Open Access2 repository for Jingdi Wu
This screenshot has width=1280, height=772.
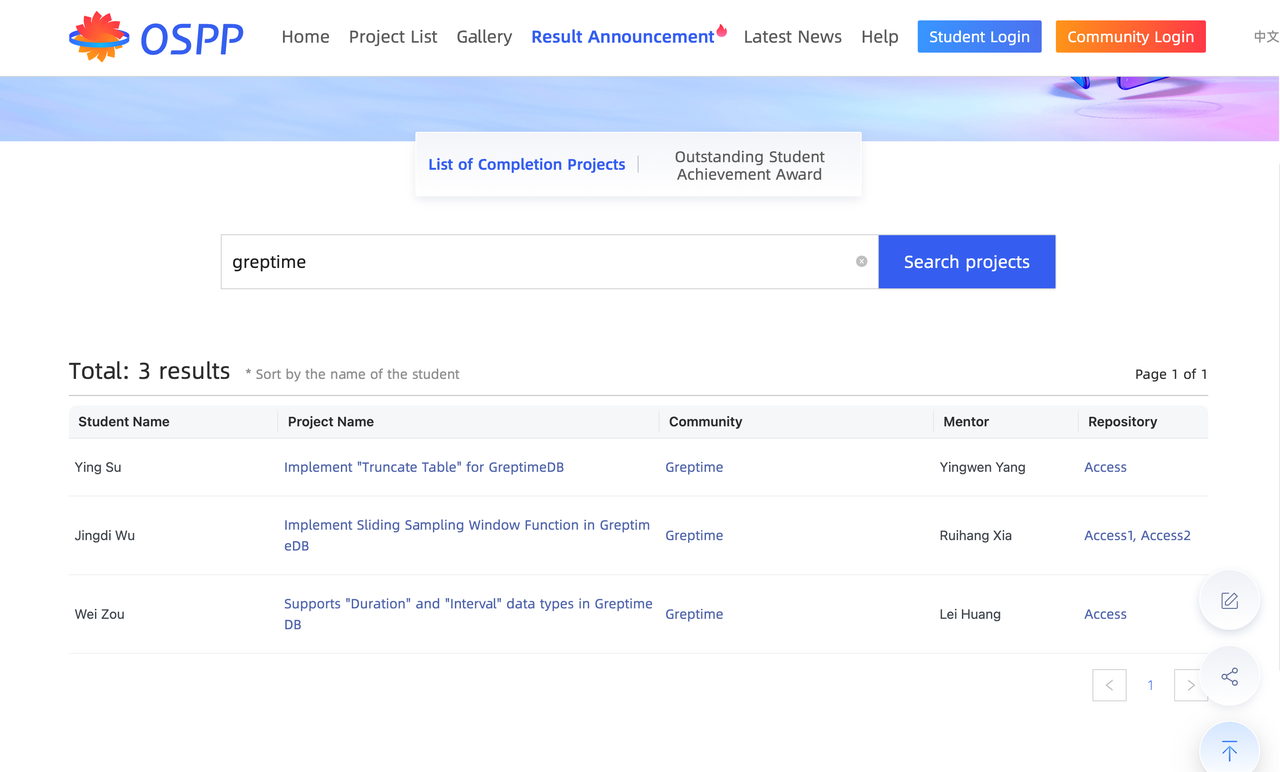(1165, 535)
